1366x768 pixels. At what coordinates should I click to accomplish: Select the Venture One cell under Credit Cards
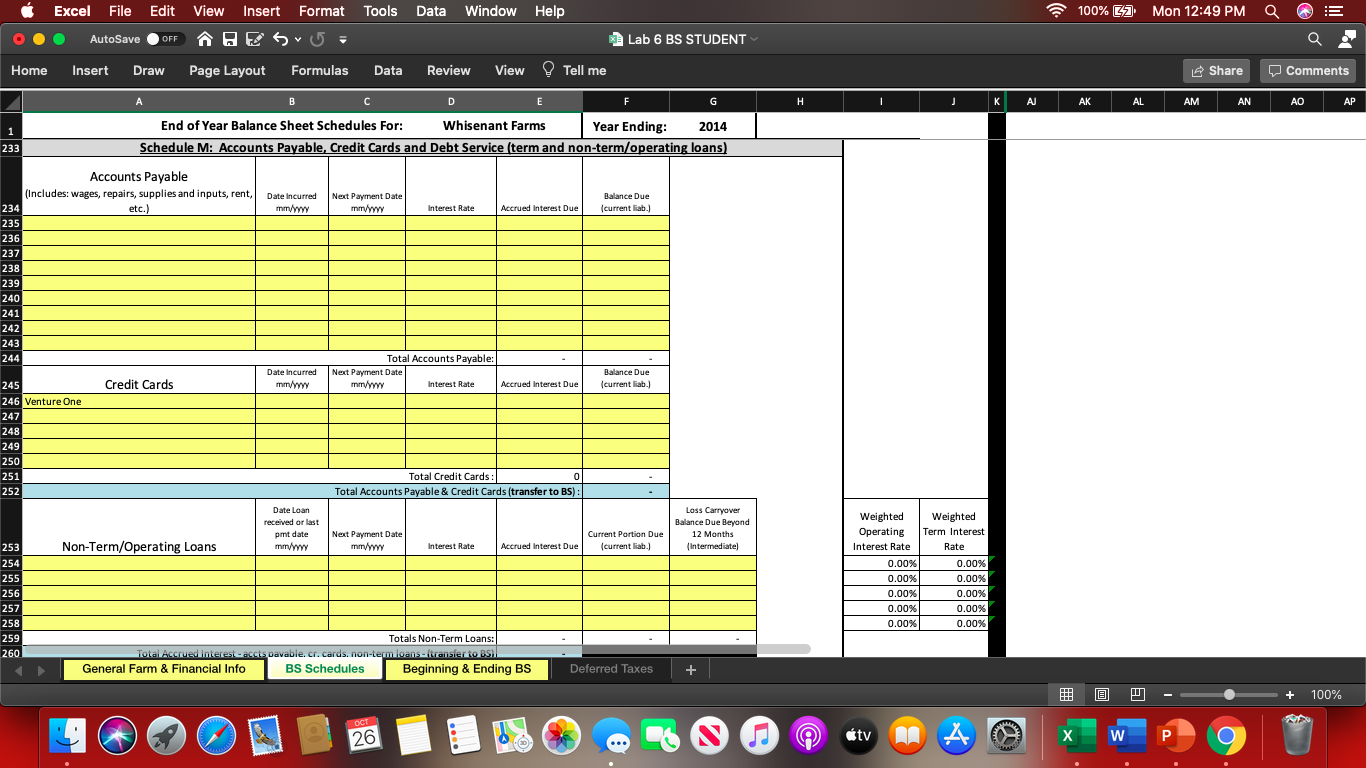click(139, 401)
